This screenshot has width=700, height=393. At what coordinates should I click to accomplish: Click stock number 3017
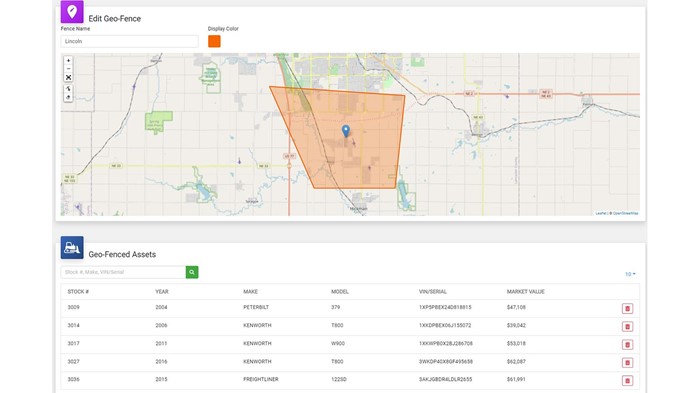(x=73, y=343)
